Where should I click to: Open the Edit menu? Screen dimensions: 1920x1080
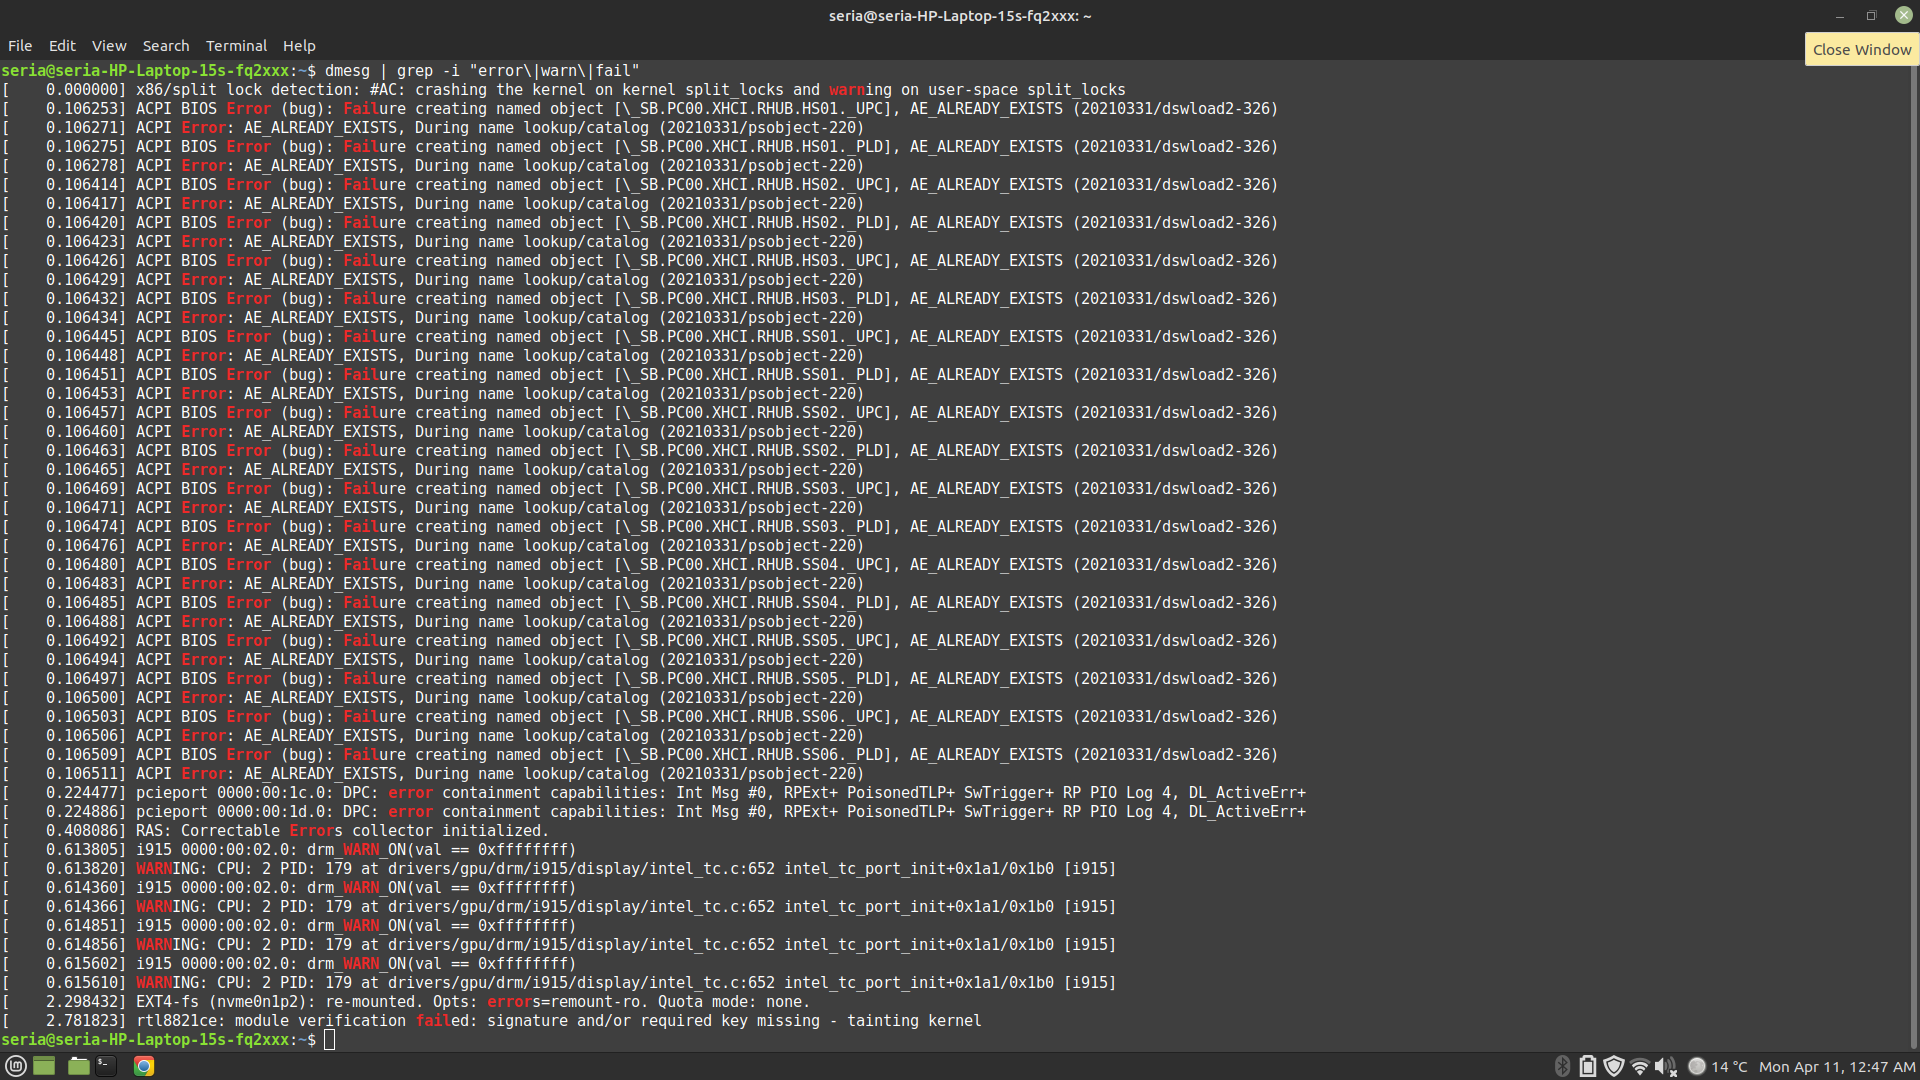click(62, 46)
